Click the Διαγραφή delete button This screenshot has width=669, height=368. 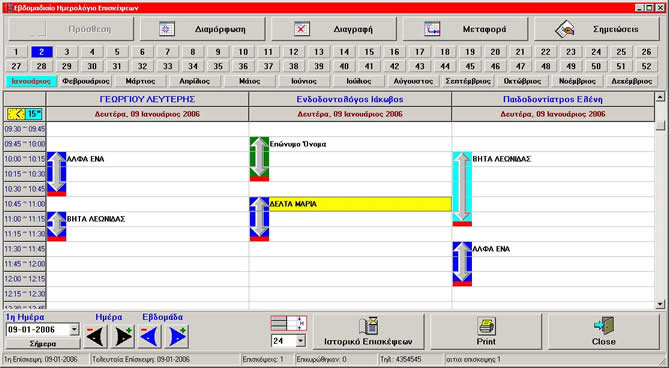pyautogui.click(x=334, y=29)
